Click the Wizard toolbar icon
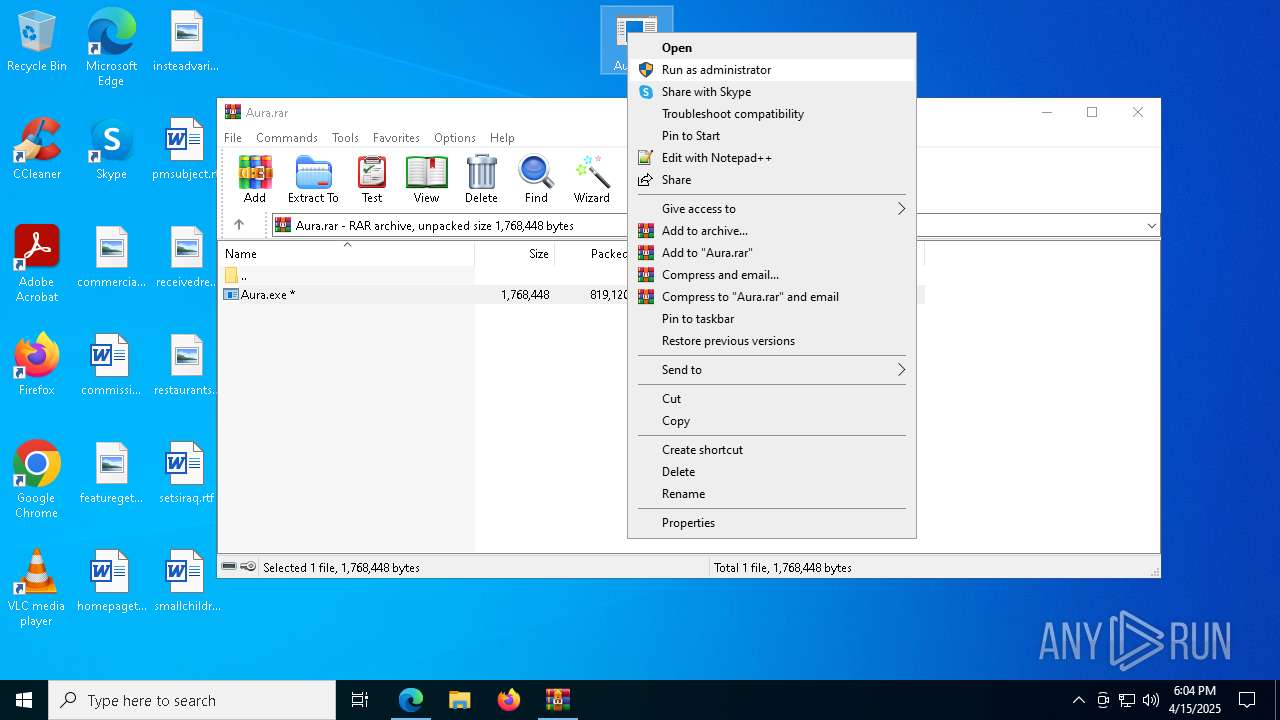Screen dimensions: 1280x720 [592, 180]
